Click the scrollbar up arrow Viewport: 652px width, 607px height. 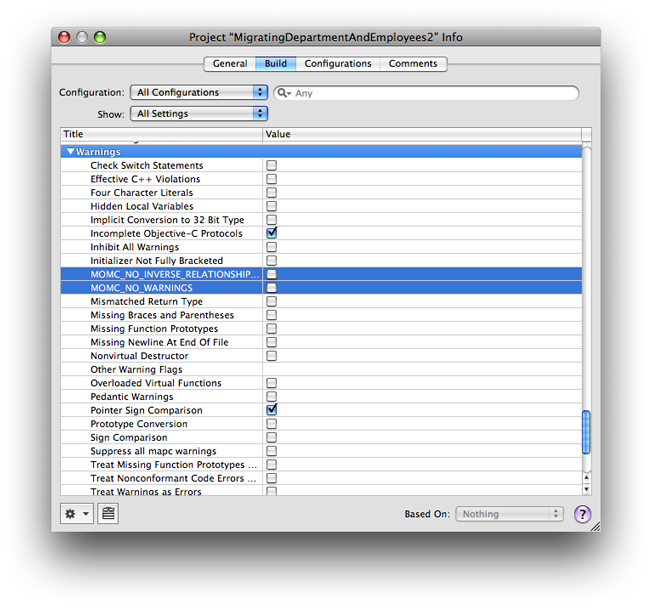pyautogui.click(x=586, y=477)
